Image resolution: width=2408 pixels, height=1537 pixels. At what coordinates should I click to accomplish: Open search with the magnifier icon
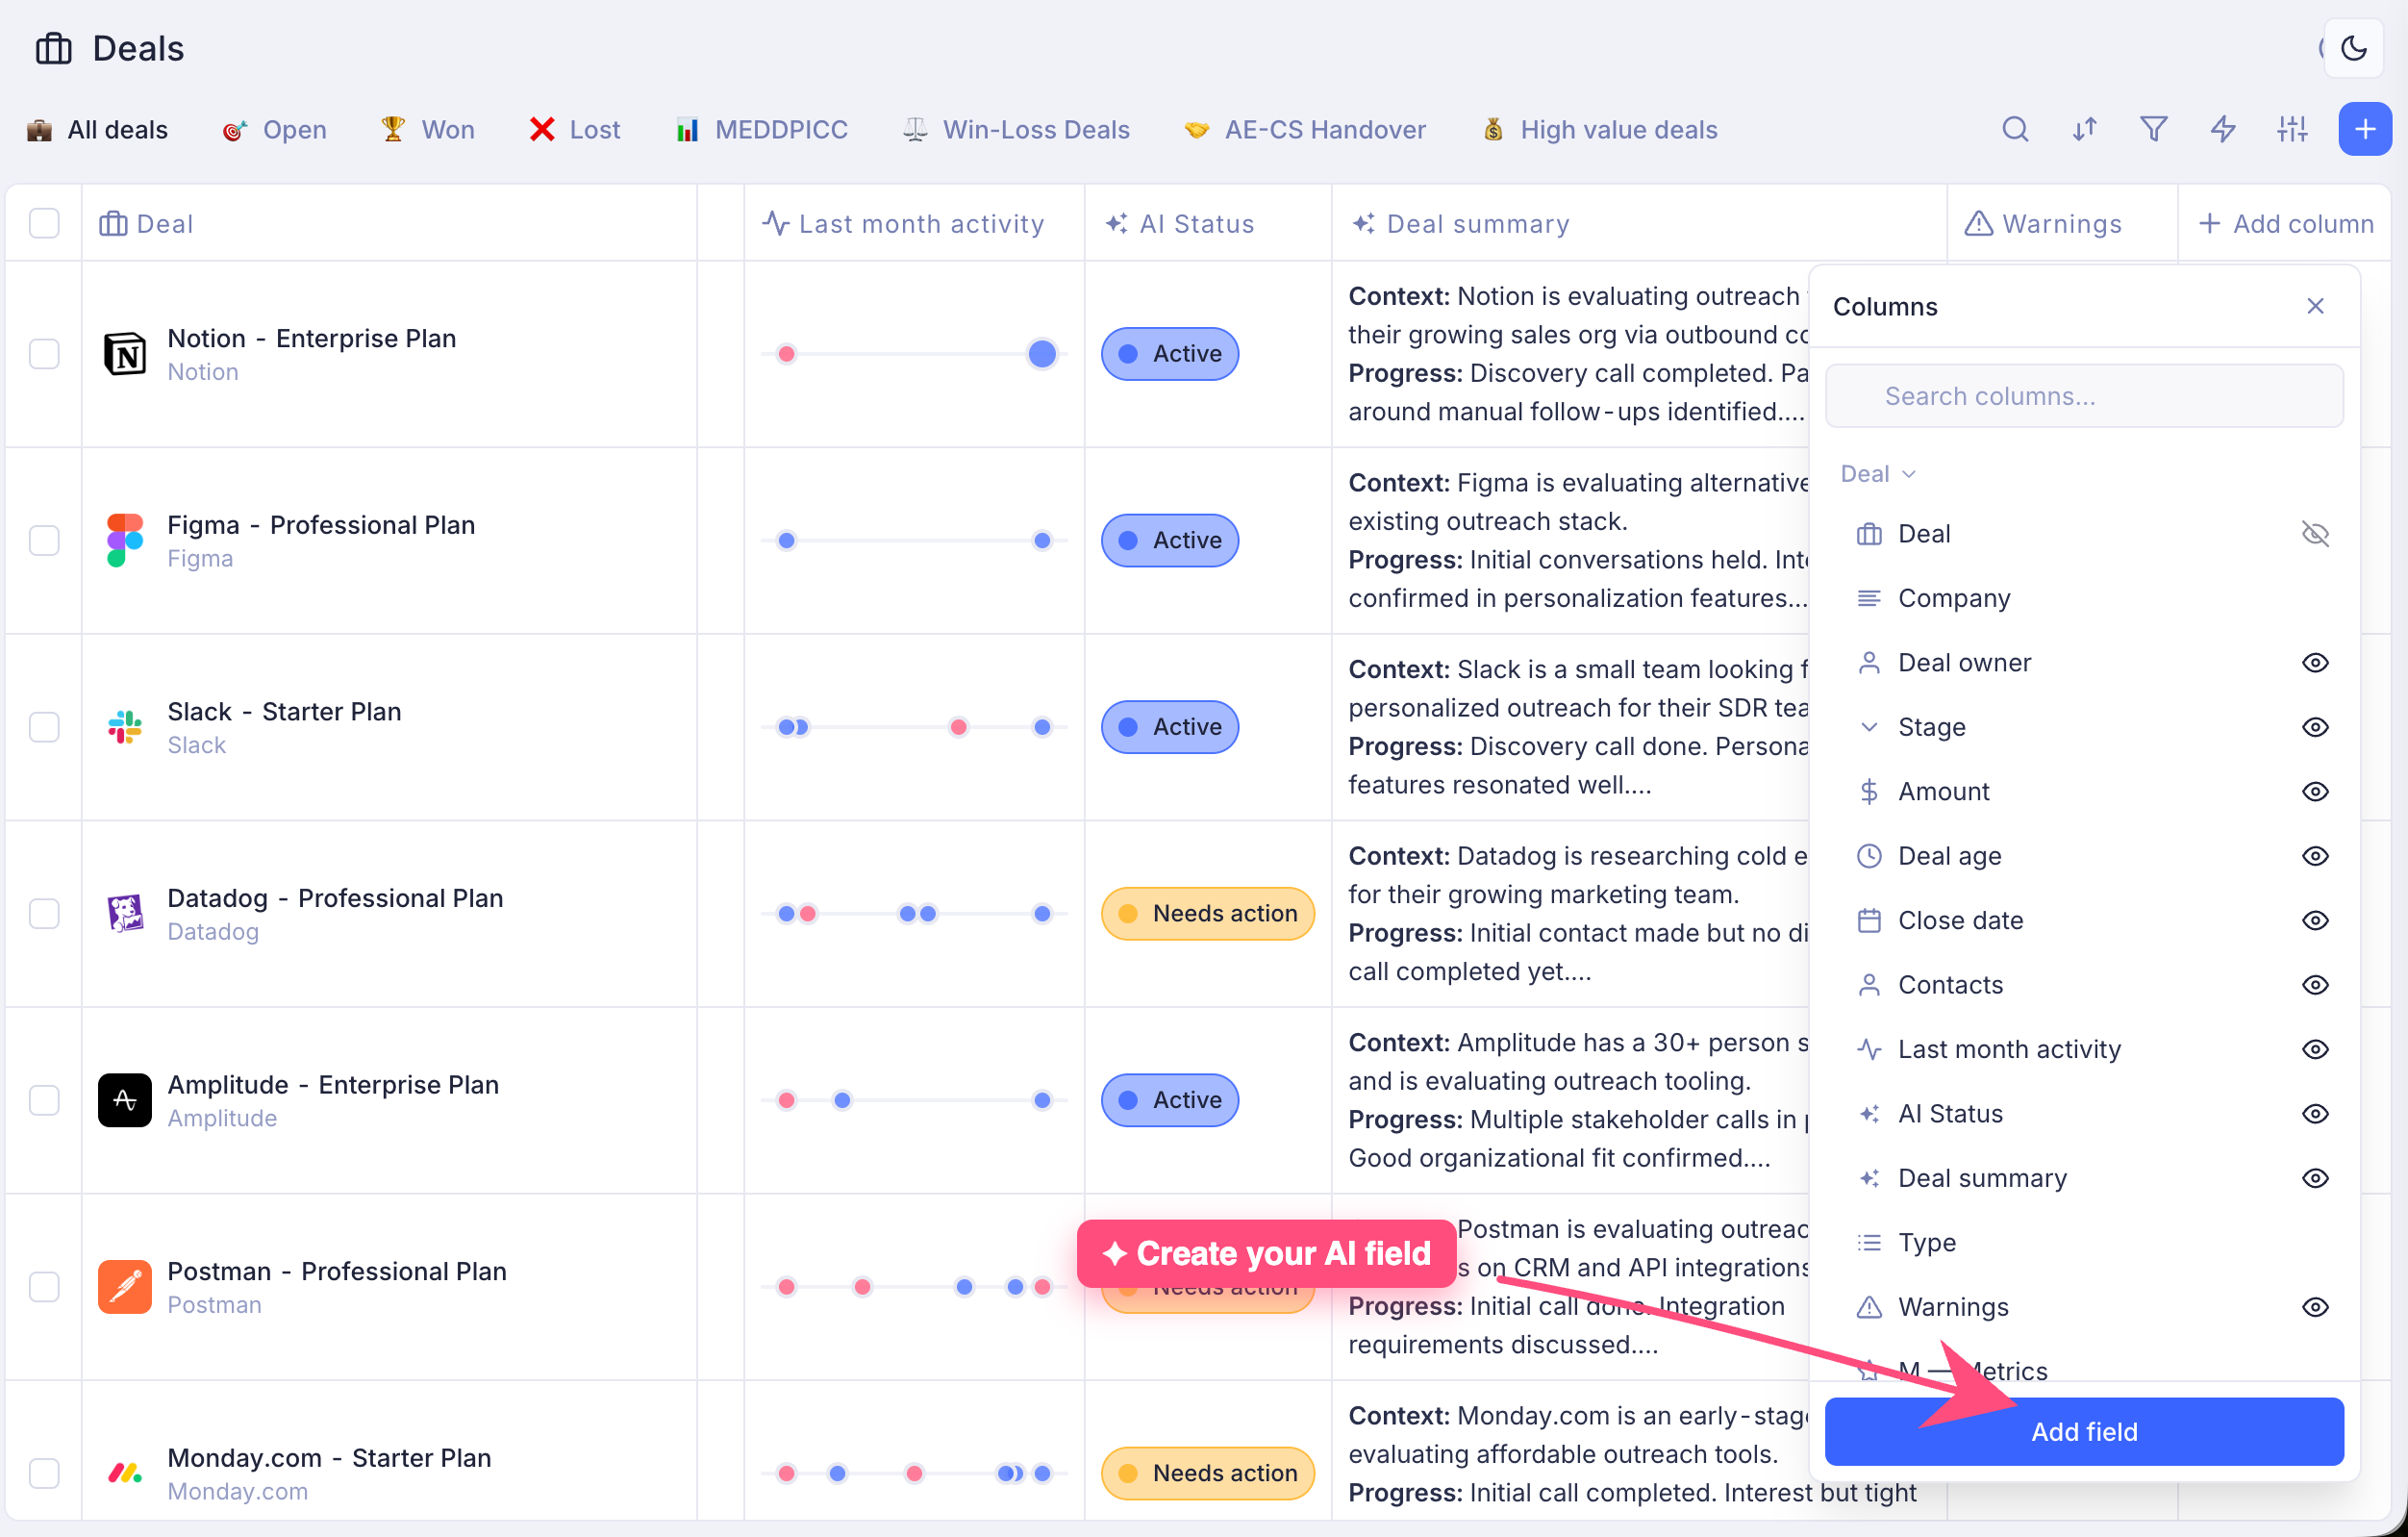tap(2015, 129)
